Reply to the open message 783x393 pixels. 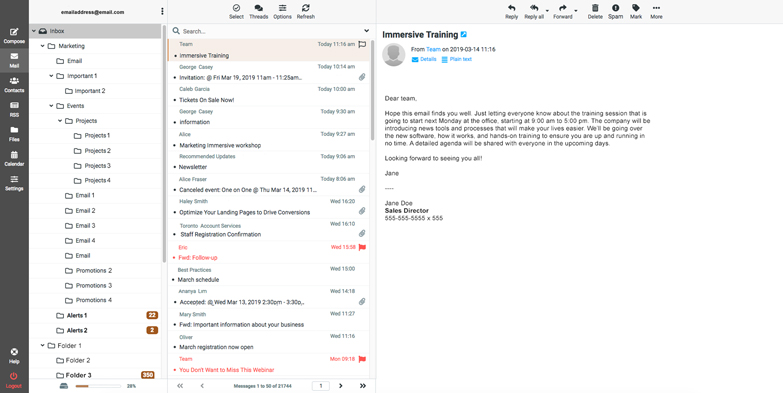click(511, 11)
